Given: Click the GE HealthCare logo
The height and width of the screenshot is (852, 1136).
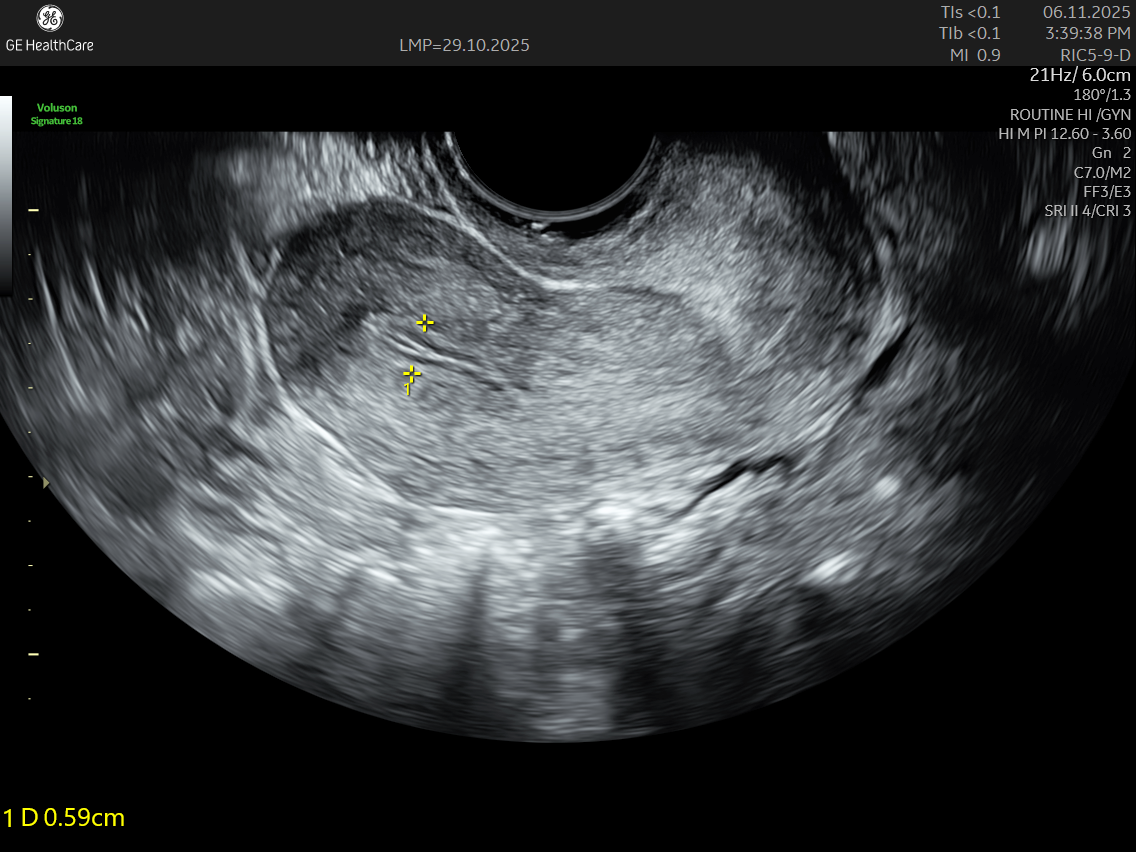Looking at the screenshot, I should (49, 29).
